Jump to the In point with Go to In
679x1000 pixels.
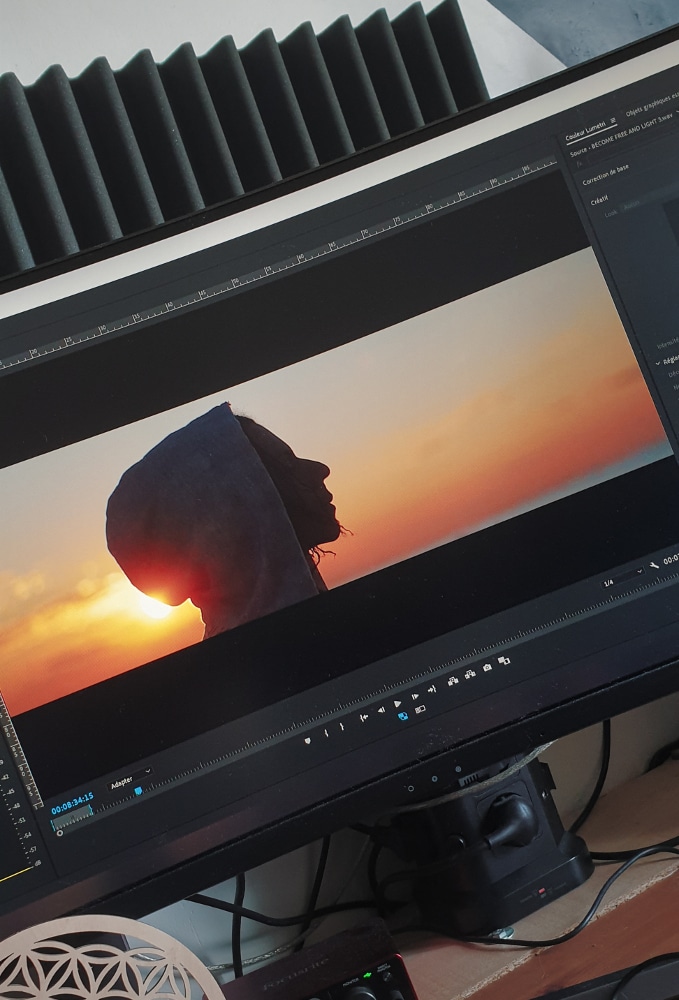click(x=364, y=717)
